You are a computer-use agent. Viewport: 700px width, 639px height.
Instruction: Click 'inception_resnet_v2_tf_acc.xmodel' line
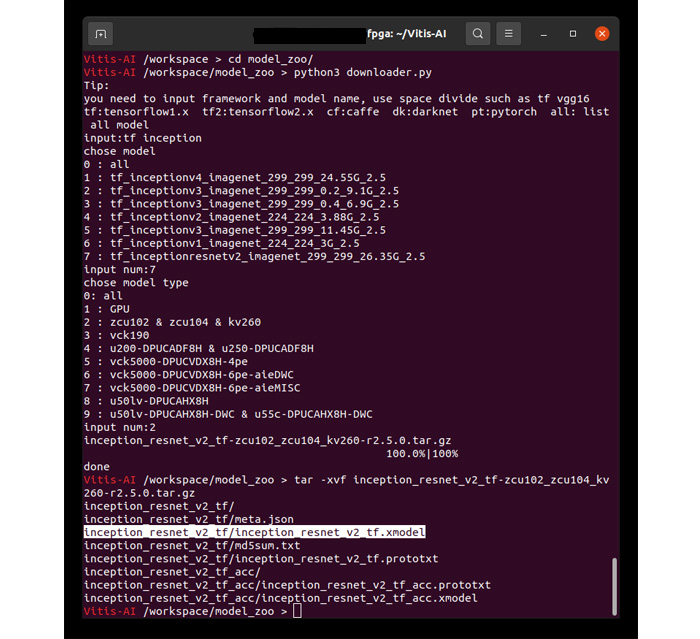tap(280, 598)
